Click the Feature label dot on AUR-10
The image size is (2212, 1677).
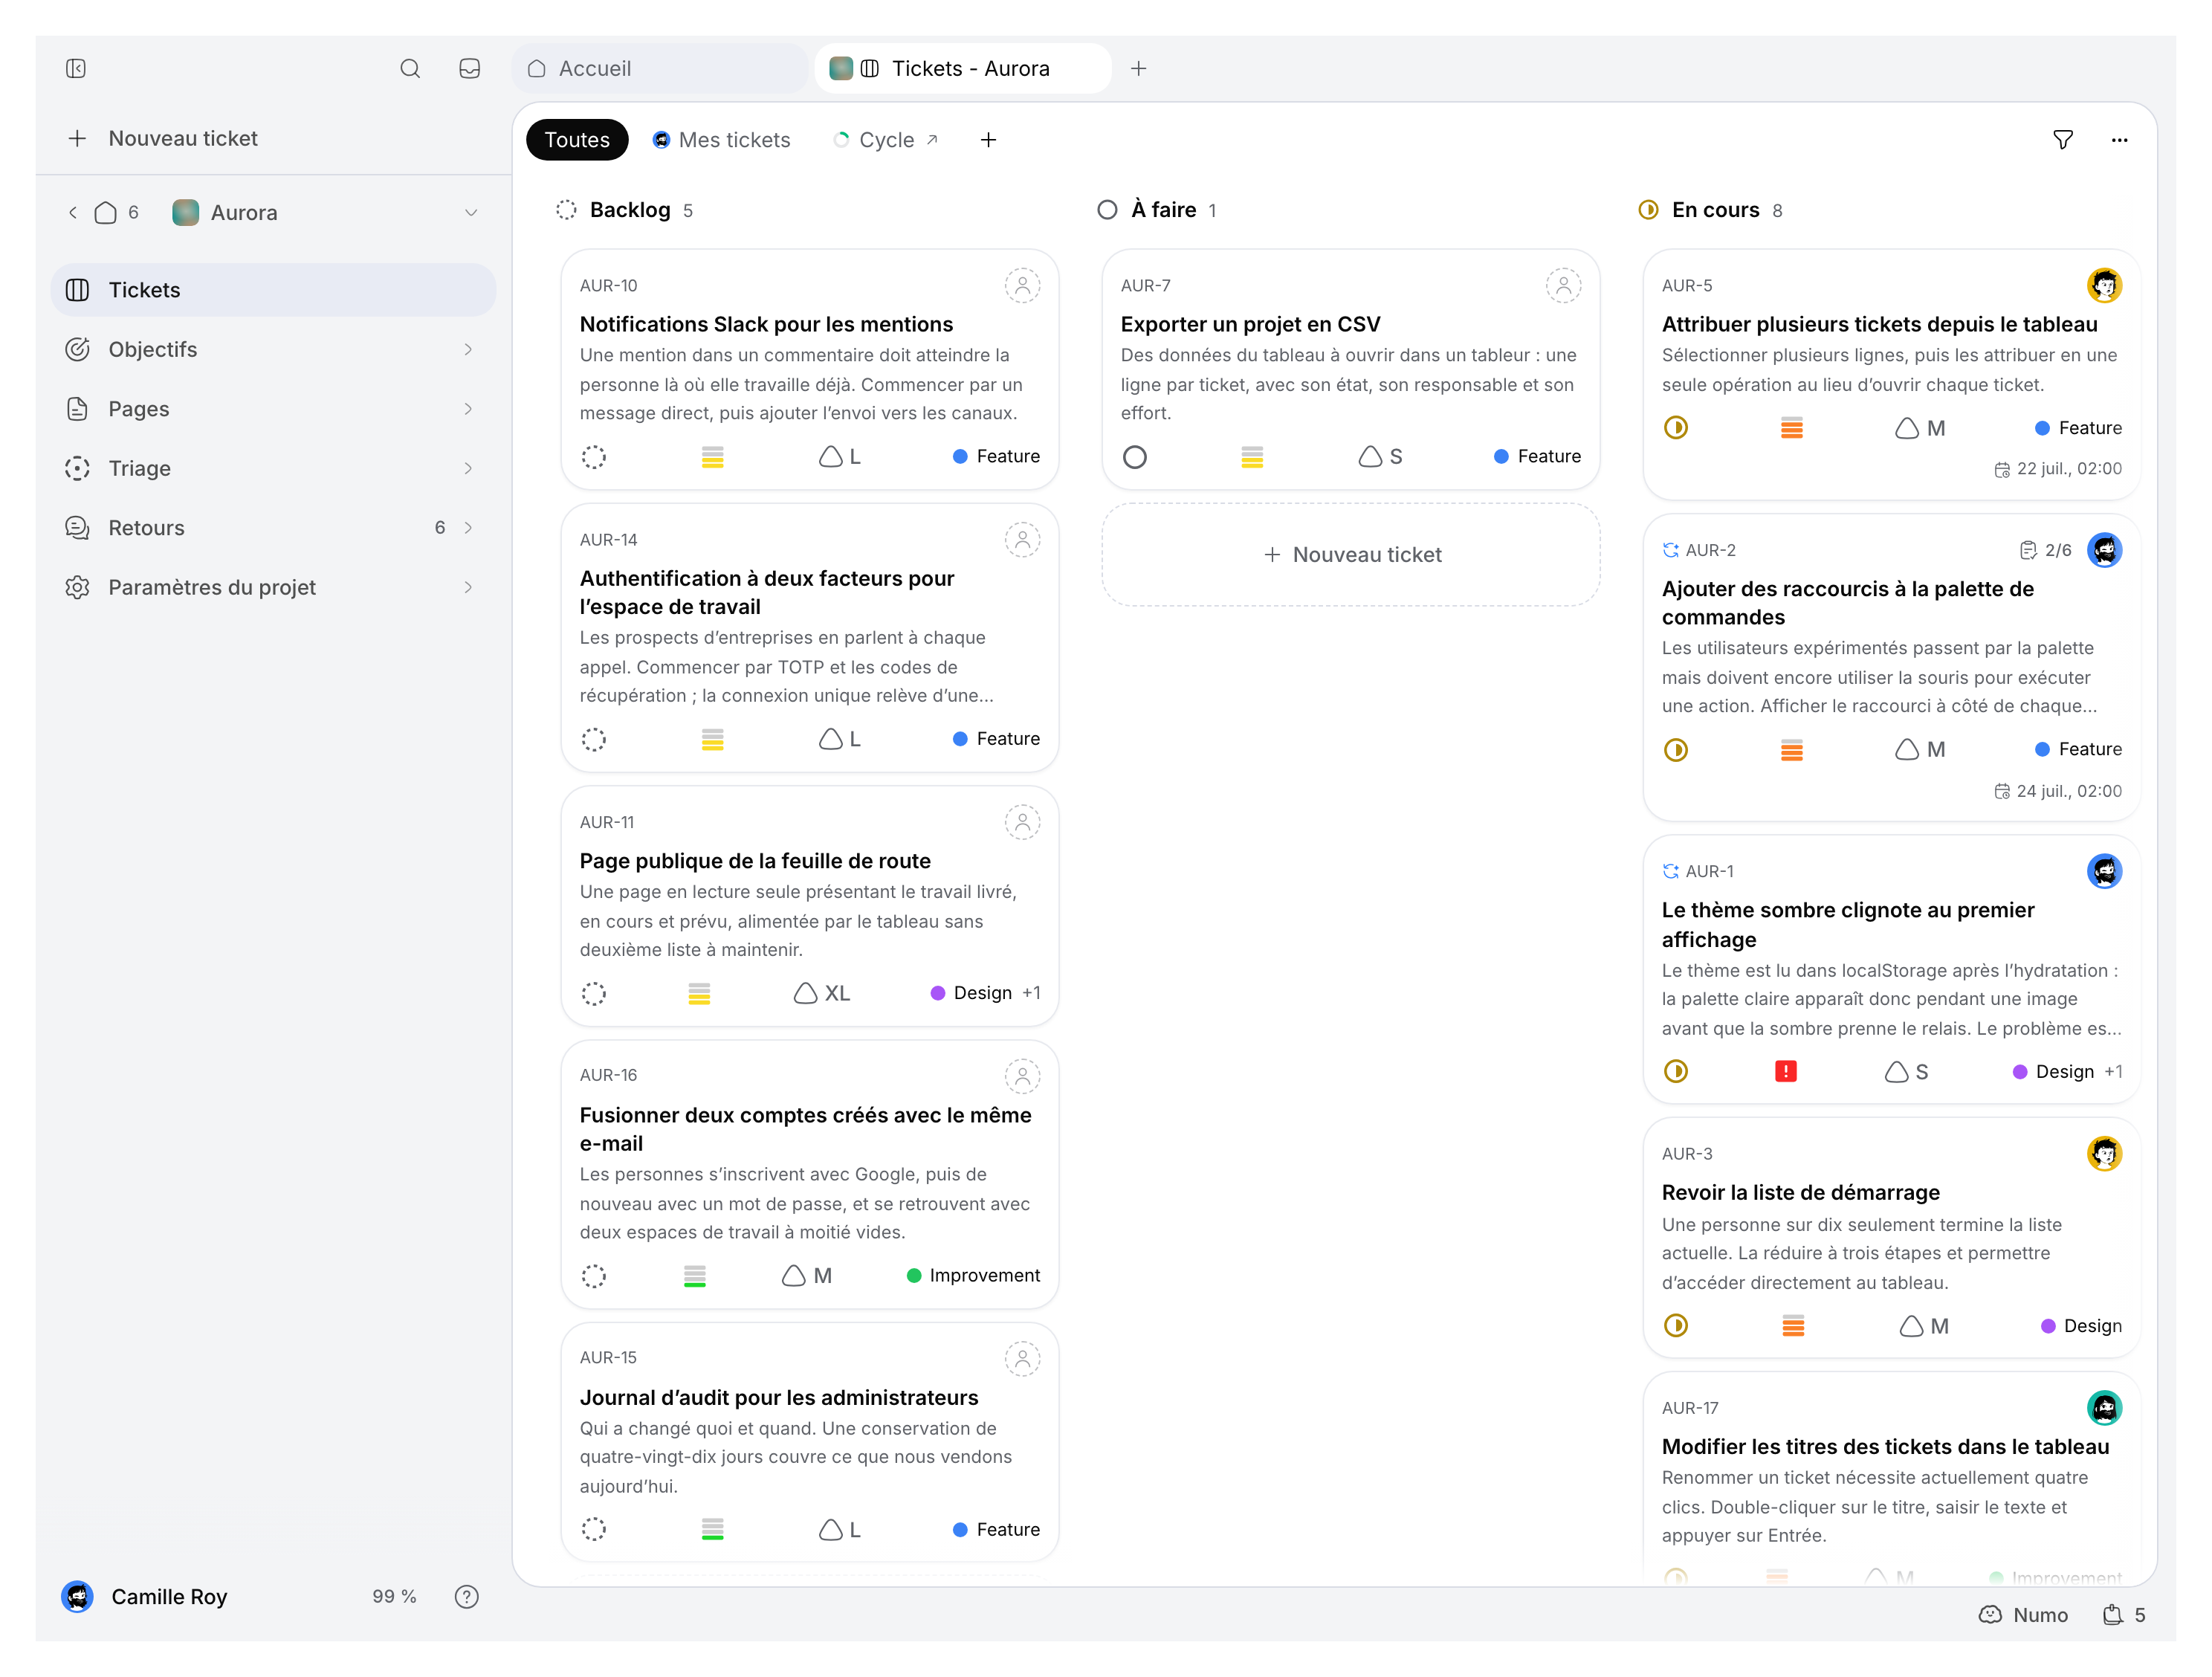960,456
